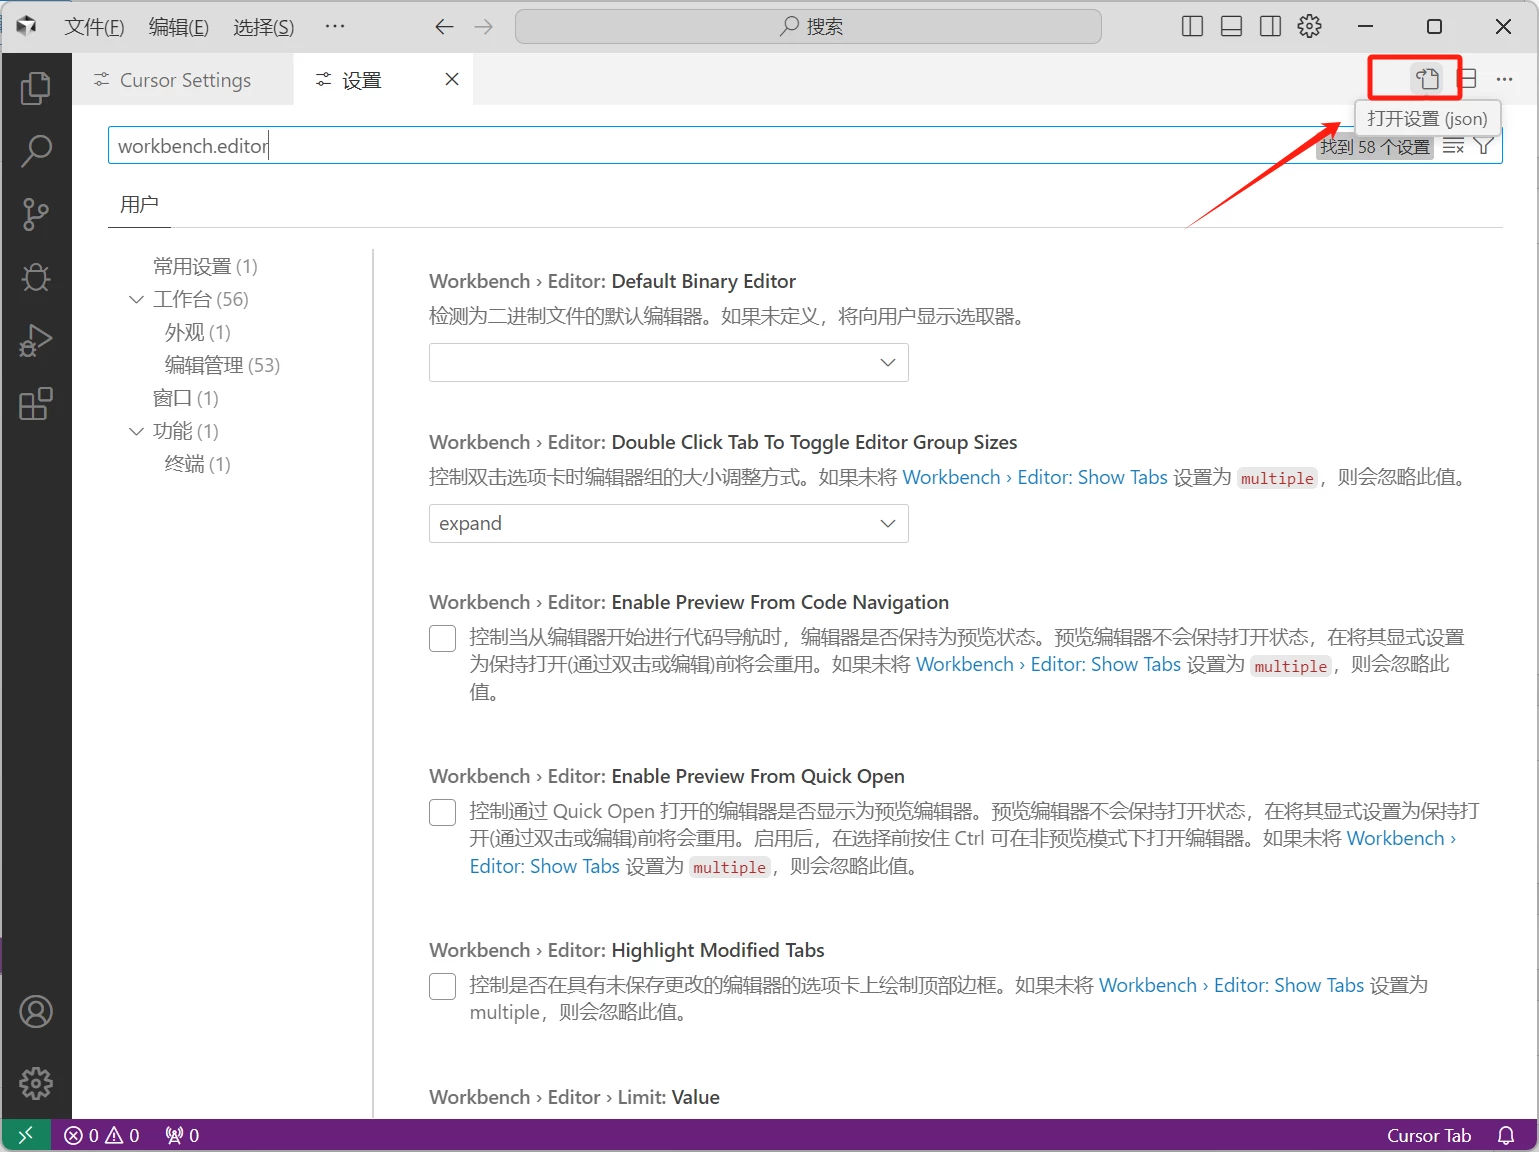1539x1152 pixels.
Task: Toggle Highlight Modified Tabs checkbox
Action: [442, 986]
